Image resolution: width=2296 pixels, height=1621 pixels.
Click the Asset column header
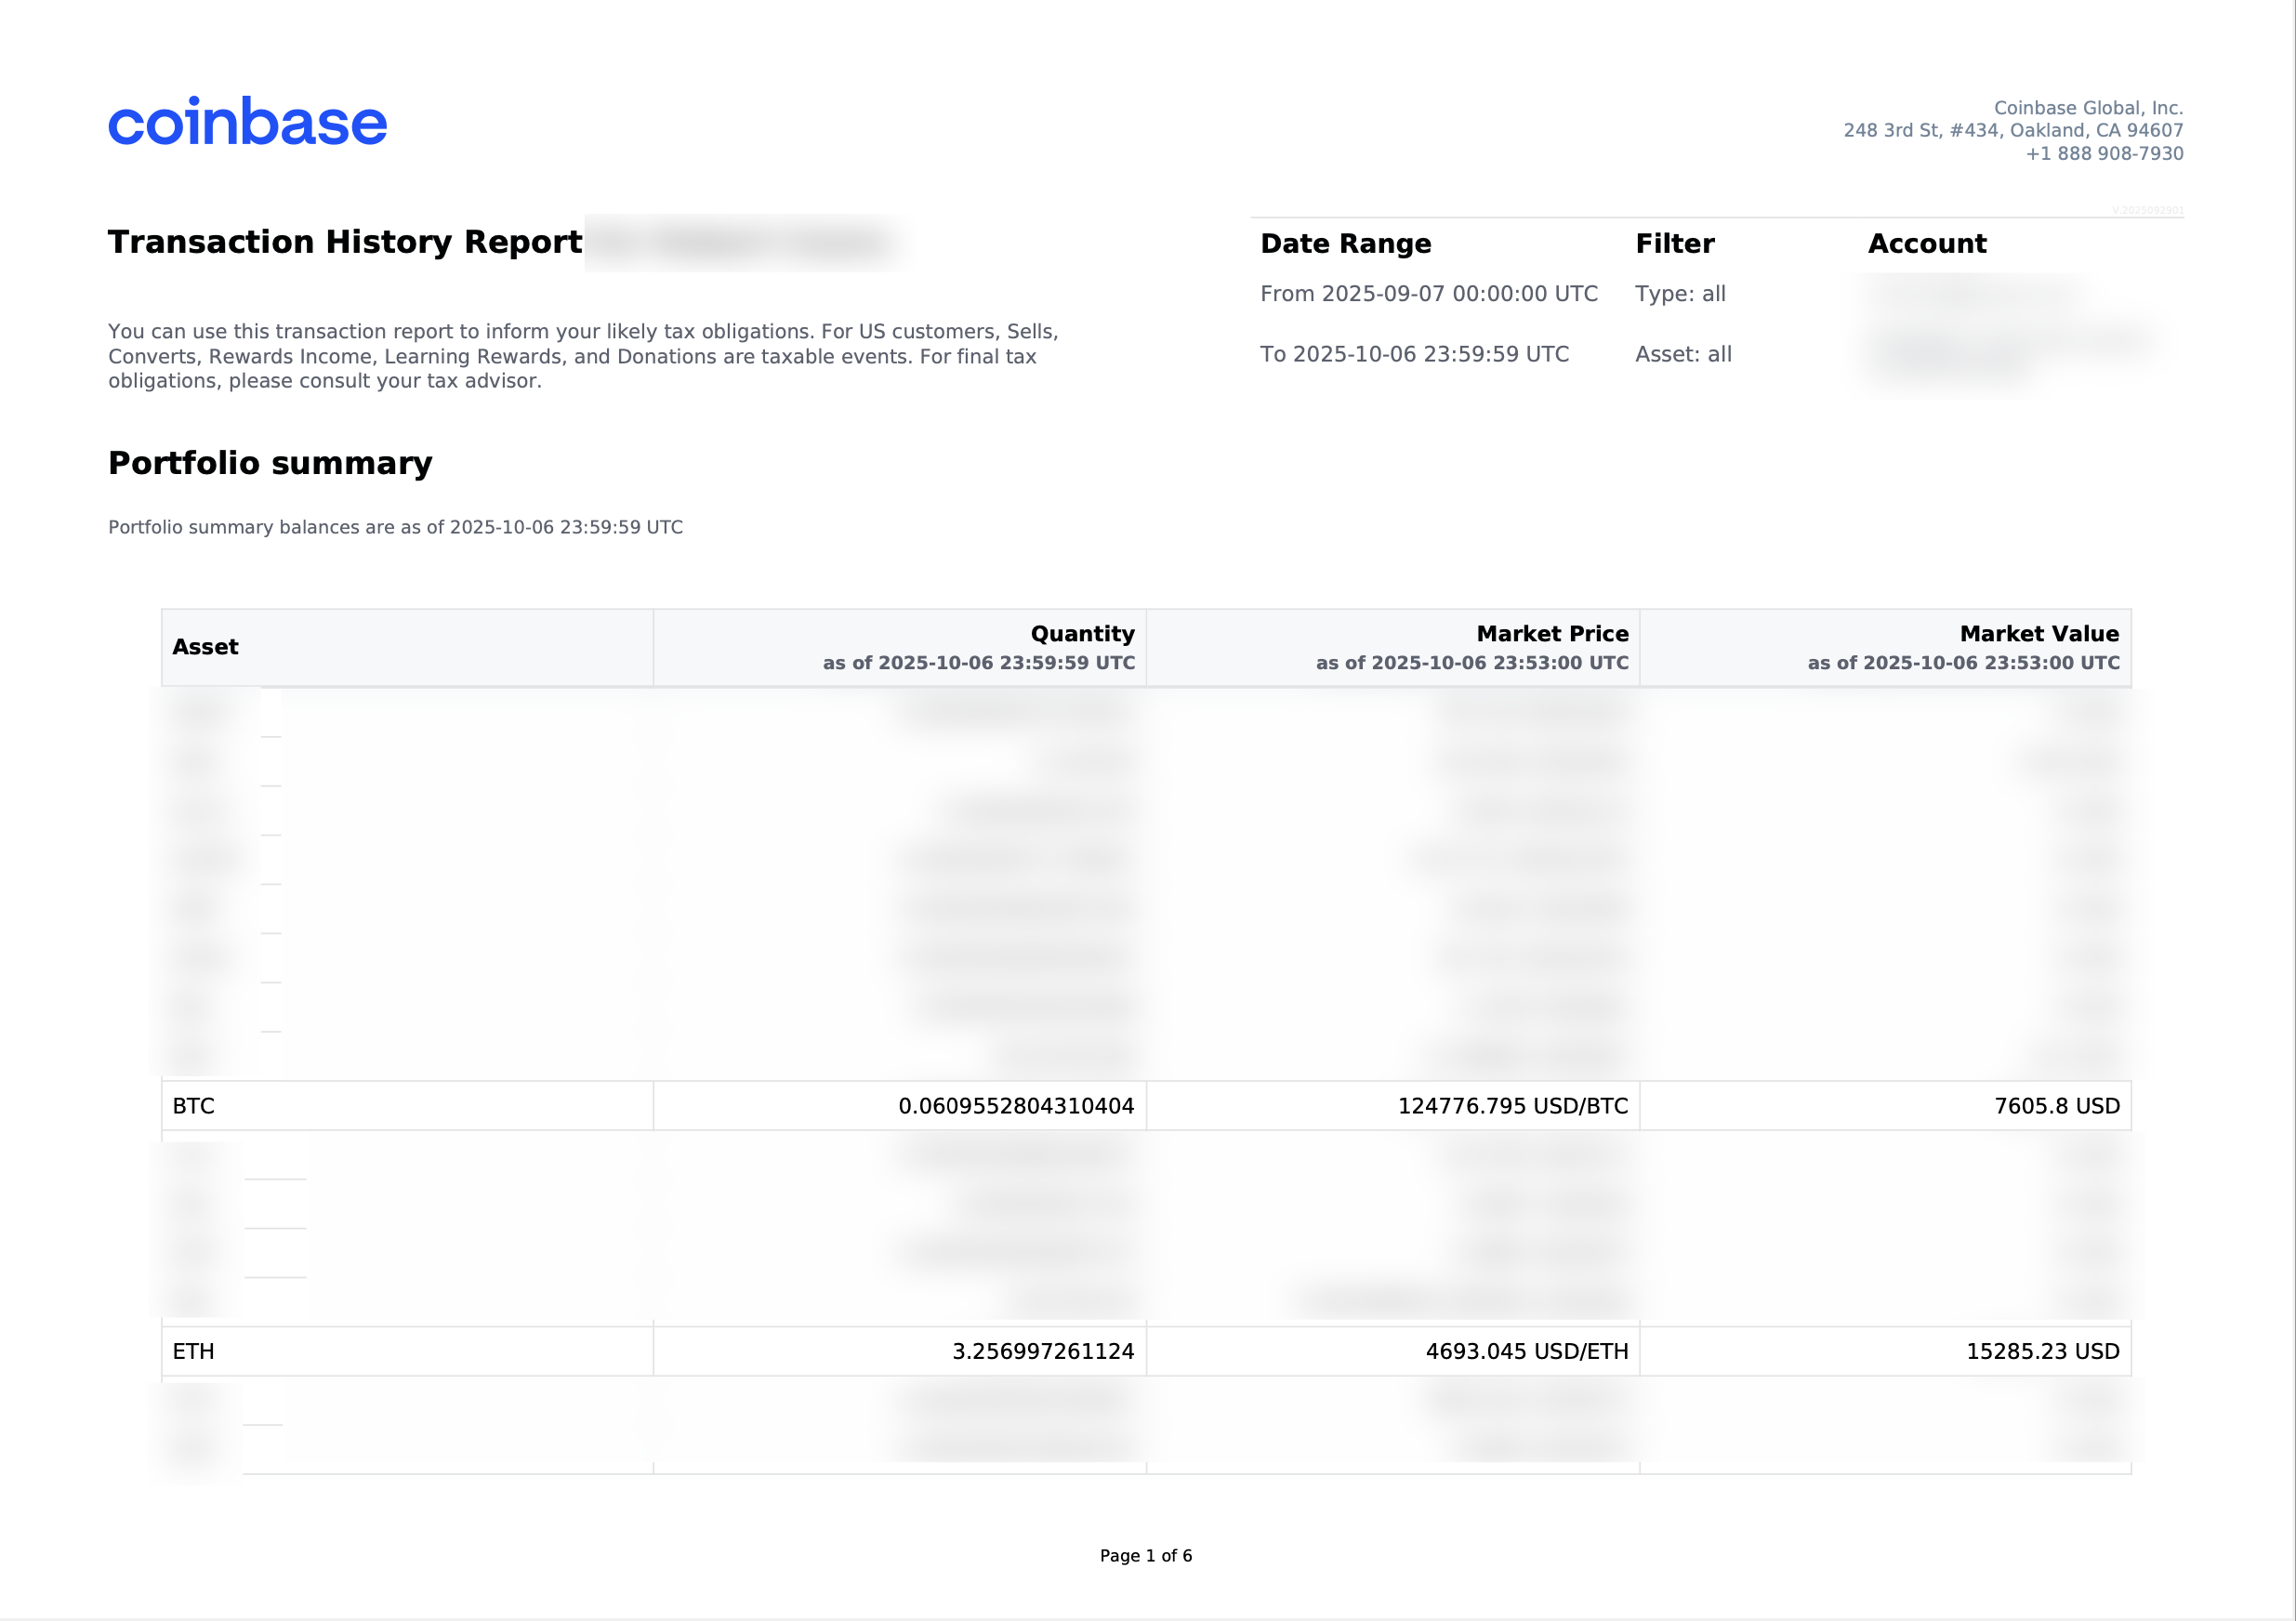pos(205,647)
